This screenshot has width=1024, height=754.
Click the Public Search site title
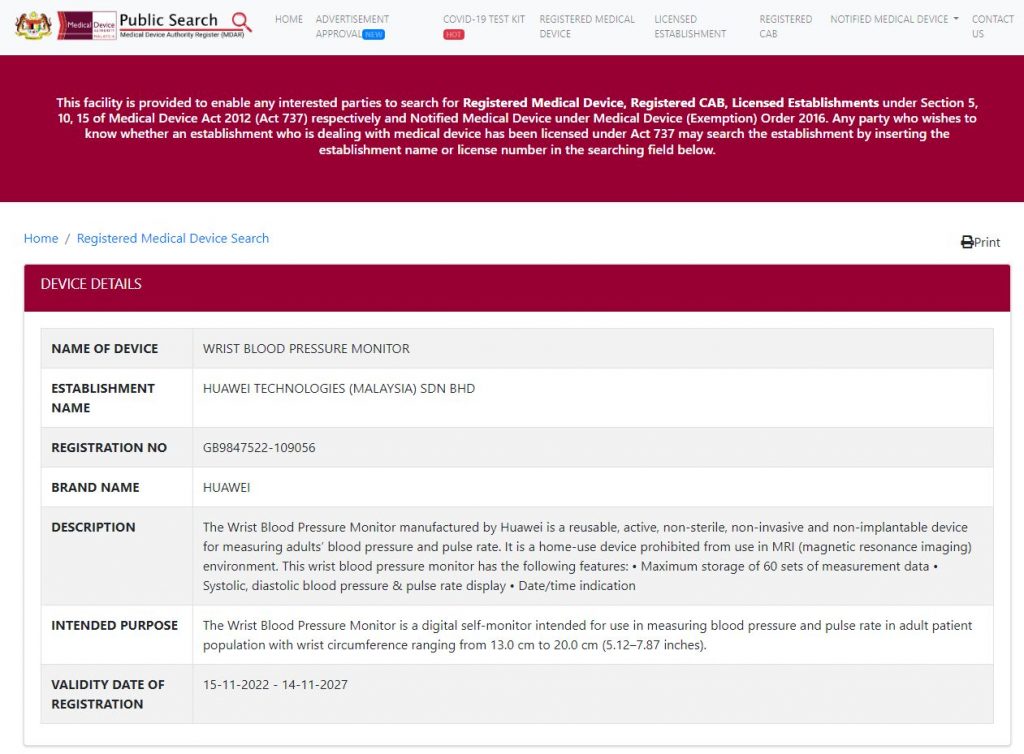click(168, 20)
